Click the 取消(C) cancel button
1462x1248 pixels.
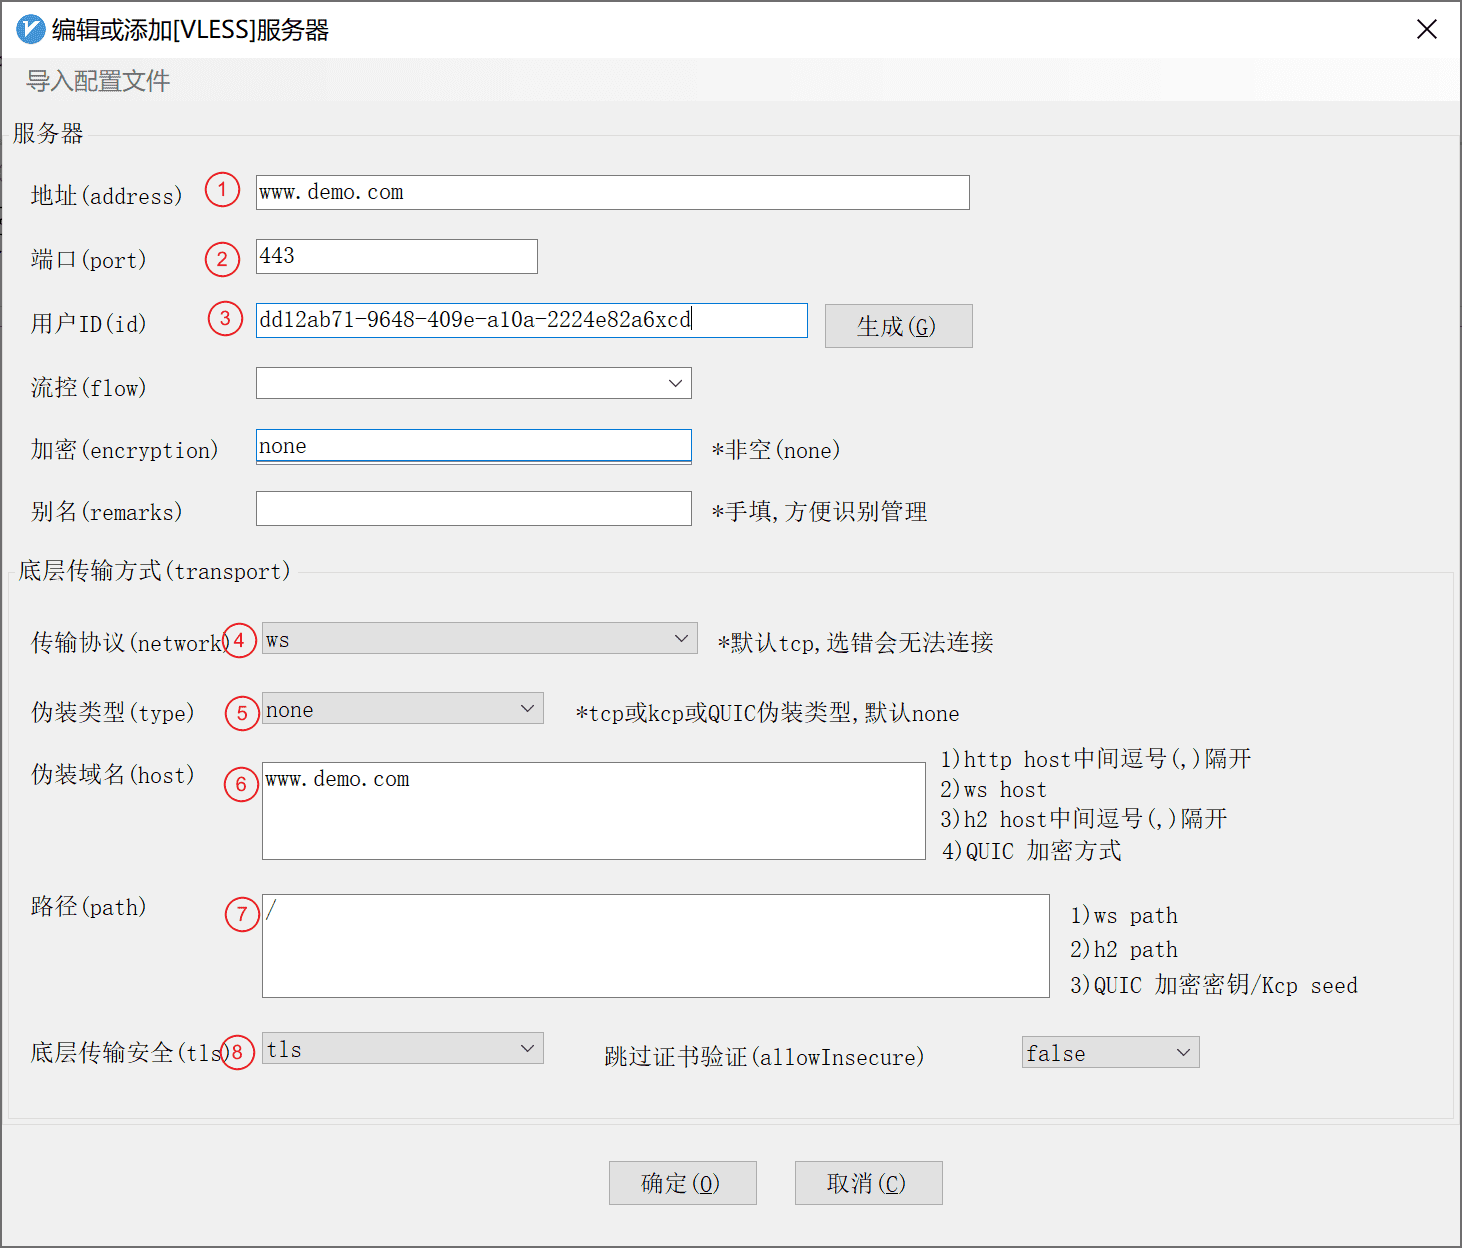(x=867, y=1183)
